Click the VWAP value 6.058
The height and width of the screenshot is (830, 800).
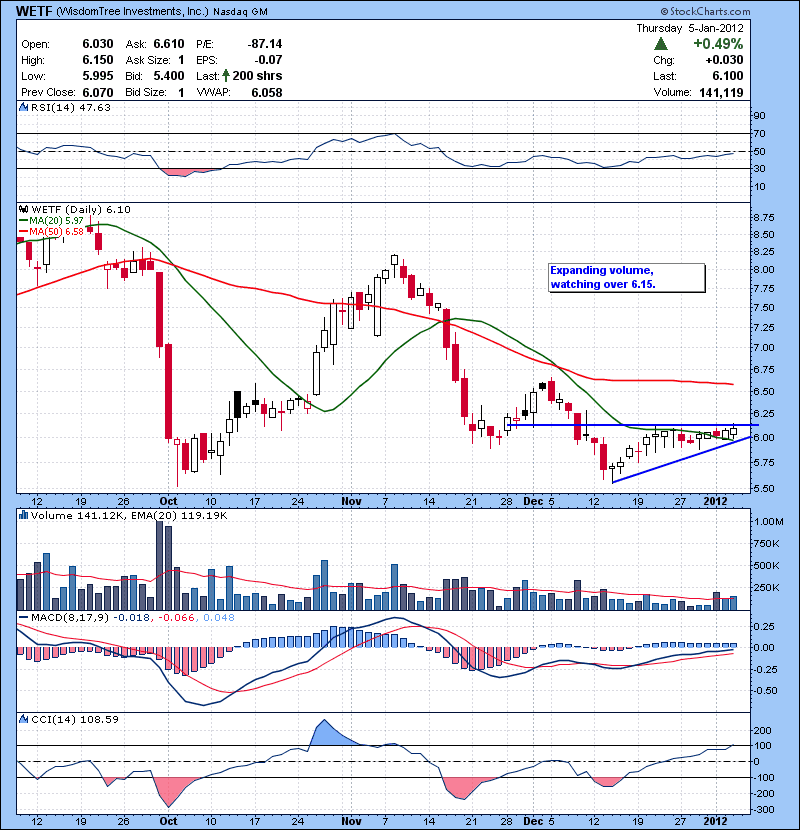point(267,93)
